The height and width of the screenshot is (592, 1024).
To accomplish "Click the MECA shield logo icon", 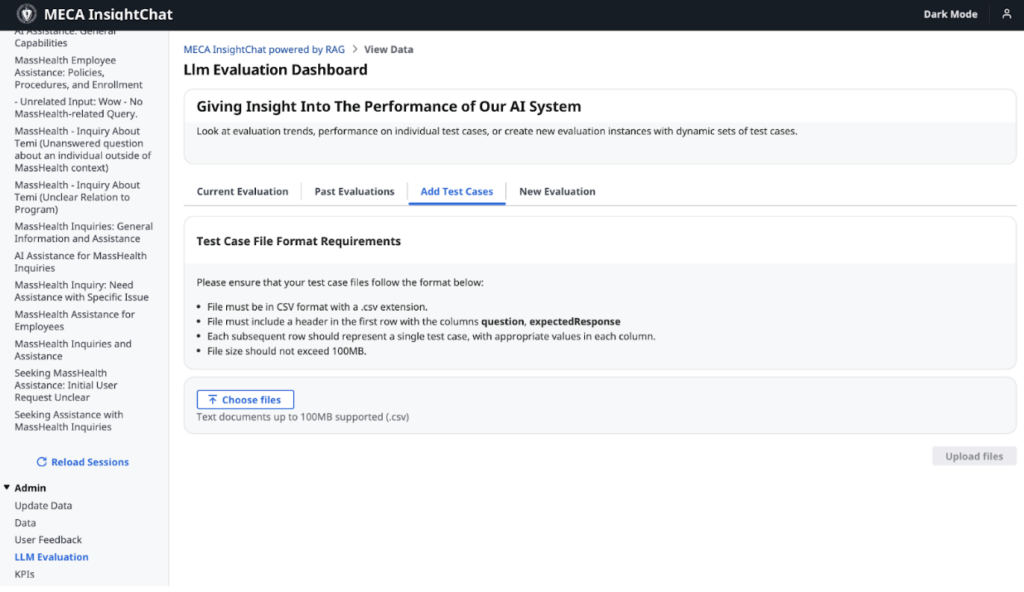I will coord(26,14).
